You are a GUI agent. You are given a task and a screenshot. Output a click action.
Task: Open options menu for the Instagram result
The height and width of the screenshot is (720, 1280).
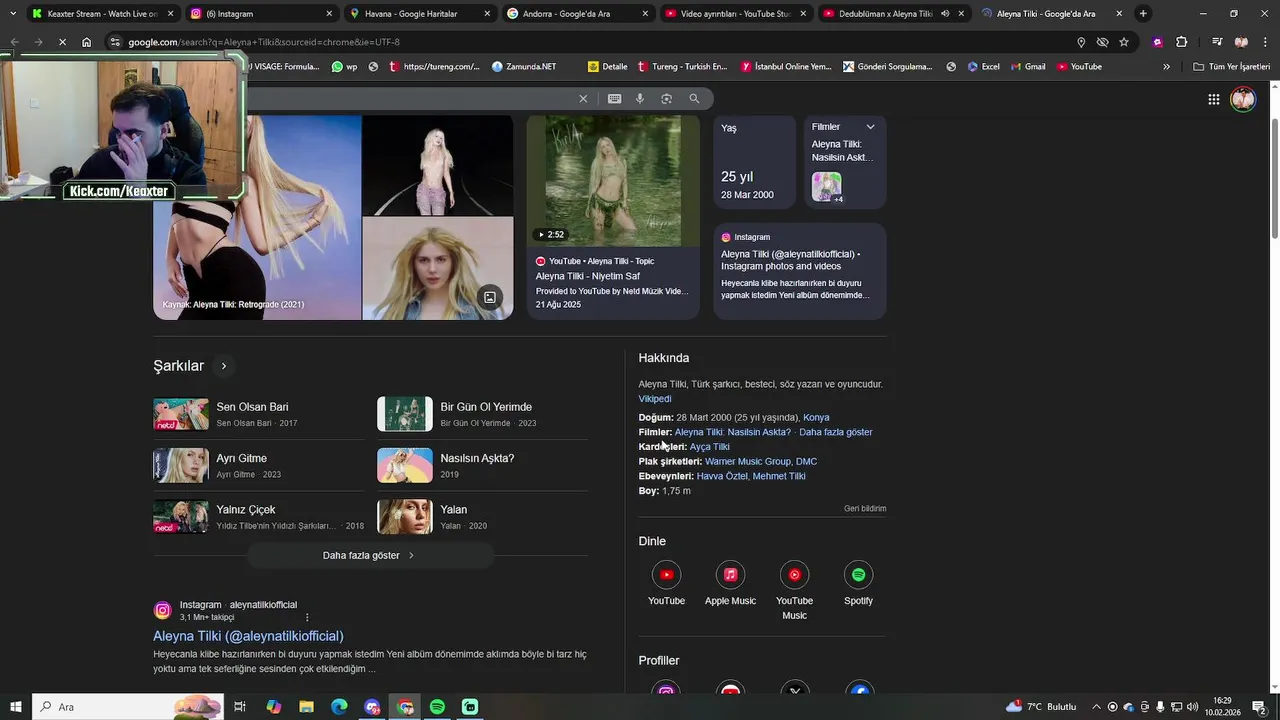click(x=307, y=617)
